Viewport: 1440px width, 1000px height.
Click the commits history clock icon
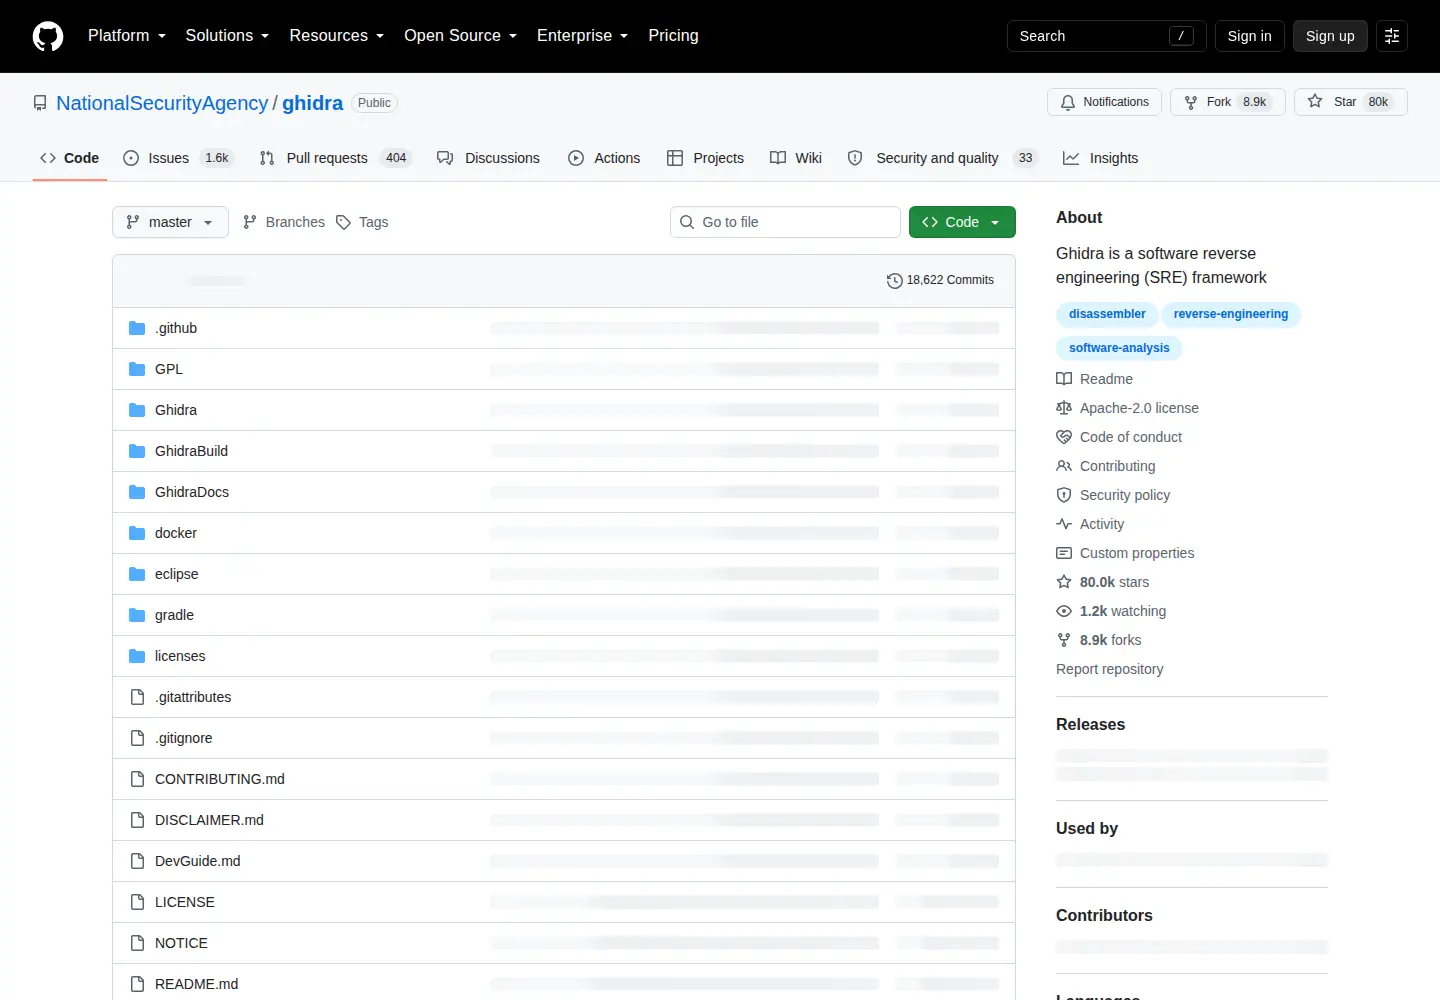click(895, 281)
